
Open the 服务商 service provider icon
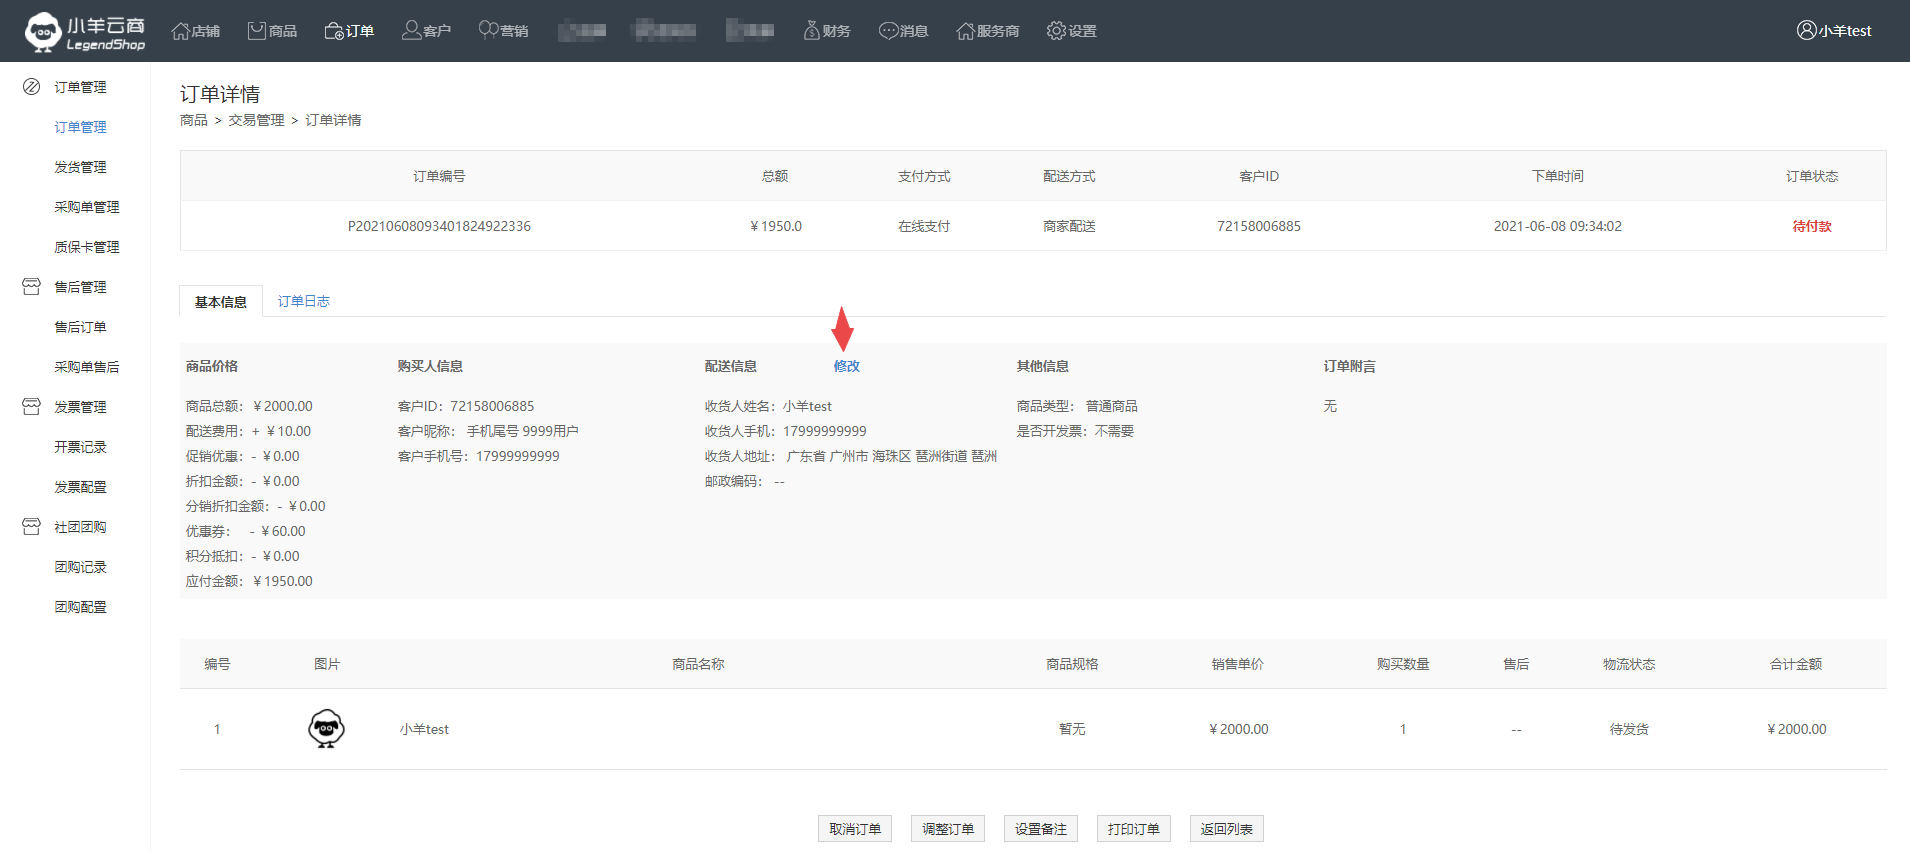click(x=965, y=31)
